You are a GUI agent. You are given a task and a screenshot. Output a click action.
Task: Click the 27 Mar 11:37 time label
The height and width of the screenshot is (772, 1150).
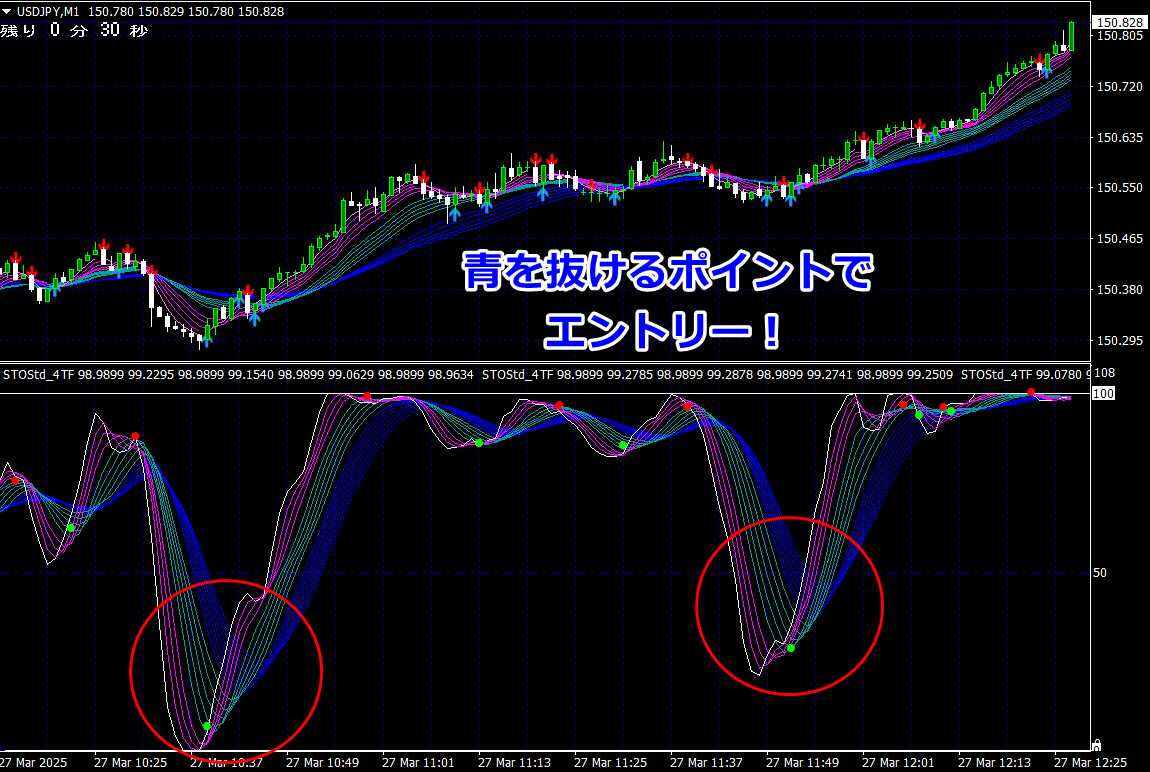click(707, 762)
